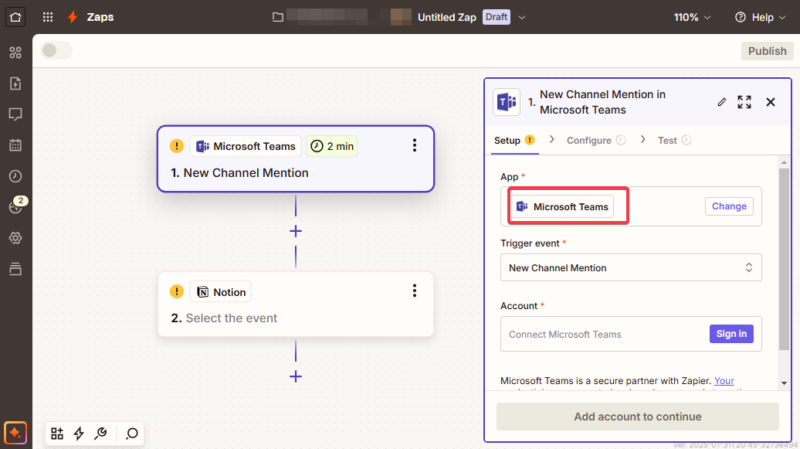Open the Help menu
This screenshot has width=800, height=449.
[x=760, y=17]
